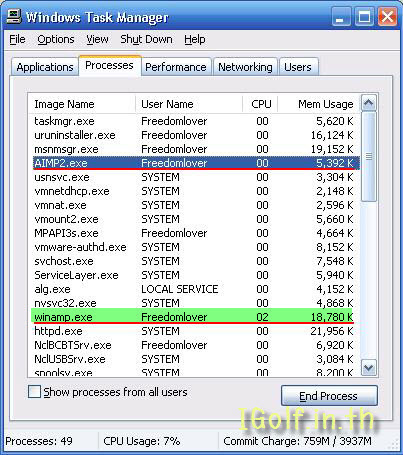
Task: Open the Applications tab
Action: 45,67
